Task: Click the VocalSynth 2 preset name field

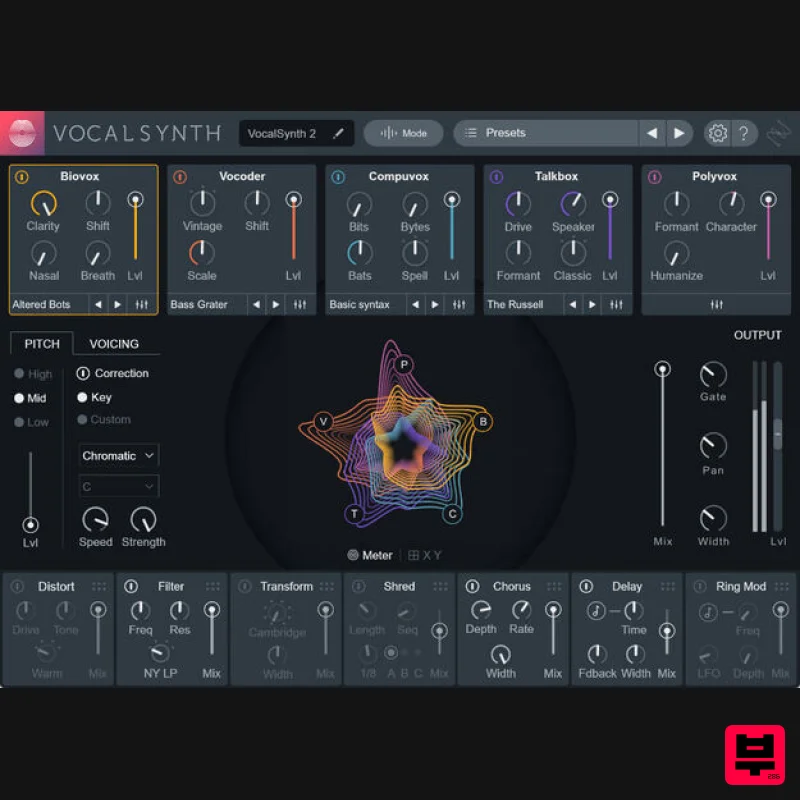Action: point(285,132)
